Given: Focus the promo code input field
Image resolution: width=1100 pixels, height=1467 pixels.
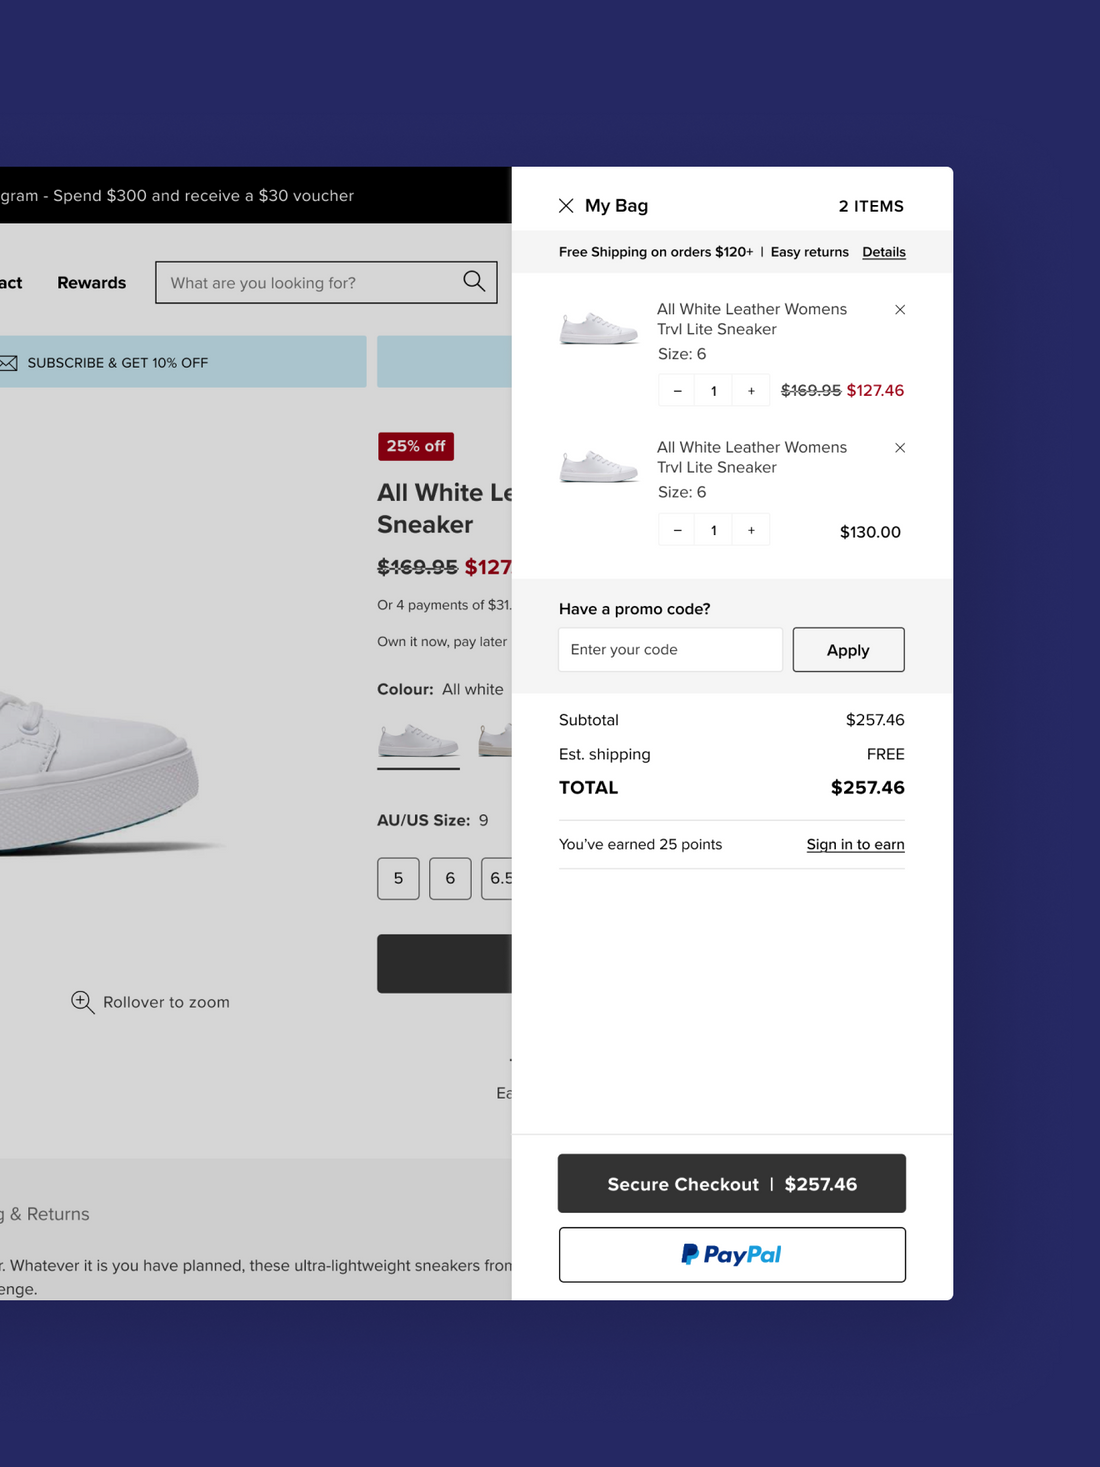Looking at the screenshot, I should click(x=670, y=650).
